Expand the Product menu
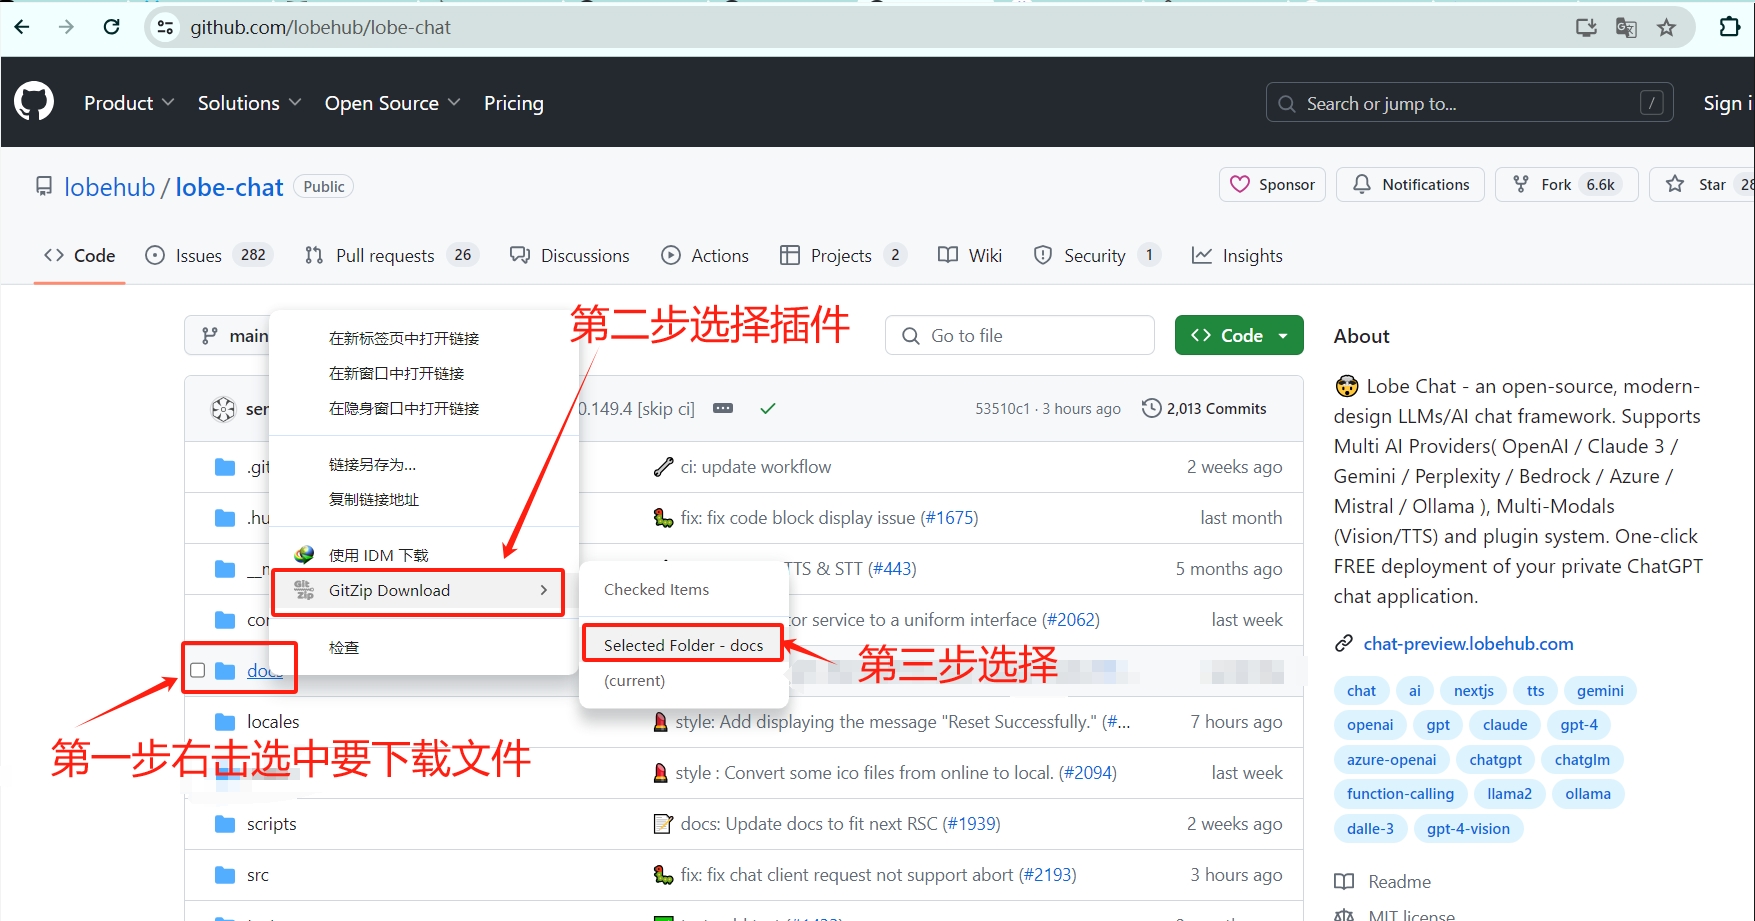The image size is (1755, 921). tap(129, 103)
